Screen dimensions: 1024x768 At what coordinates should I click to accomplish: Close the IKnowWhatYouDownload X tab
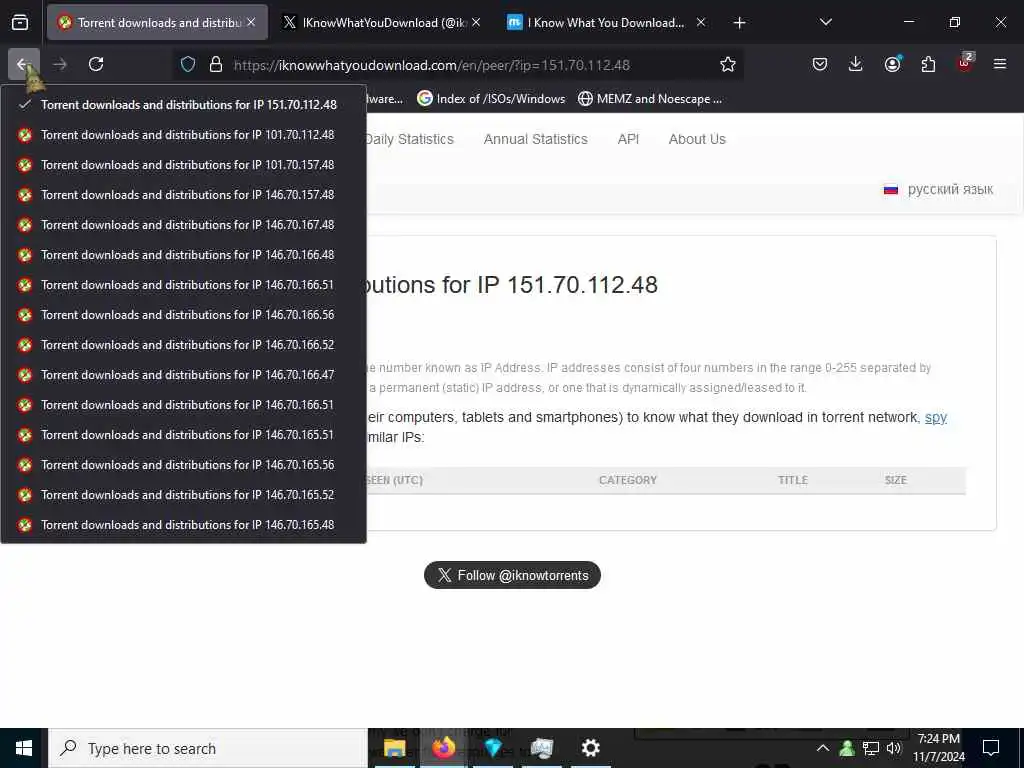(x=476, y=22)
